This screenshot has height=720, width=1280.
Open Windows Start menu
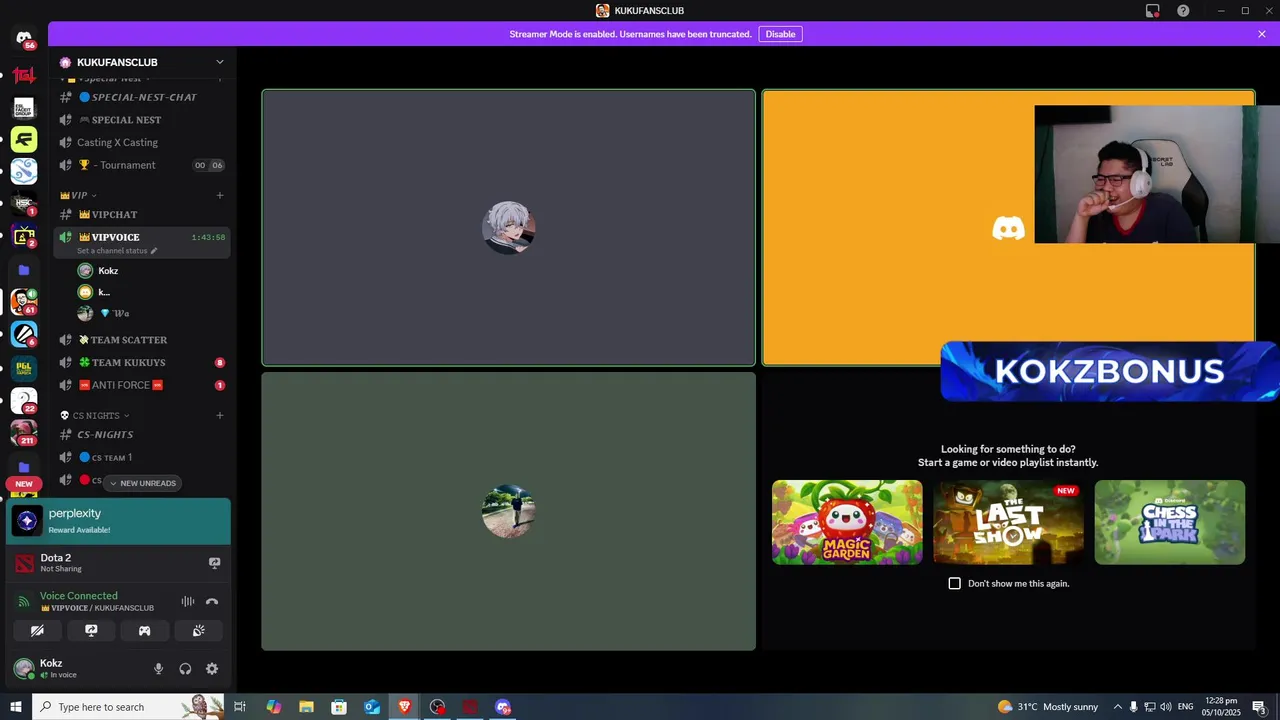tap(16, 707)
